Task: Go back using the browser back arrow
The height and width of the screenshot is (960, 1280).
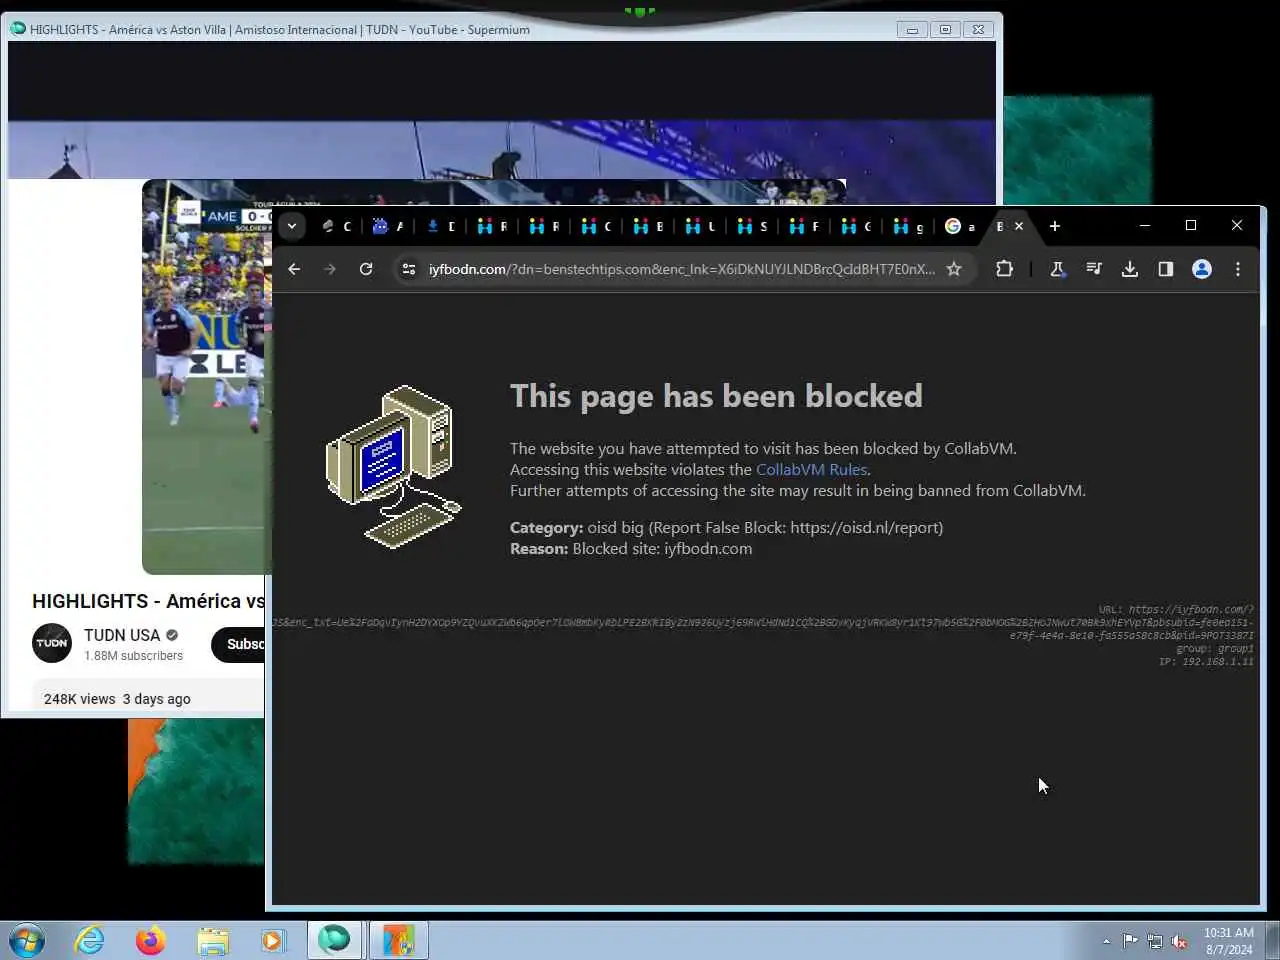Action: tap(294, 269)
